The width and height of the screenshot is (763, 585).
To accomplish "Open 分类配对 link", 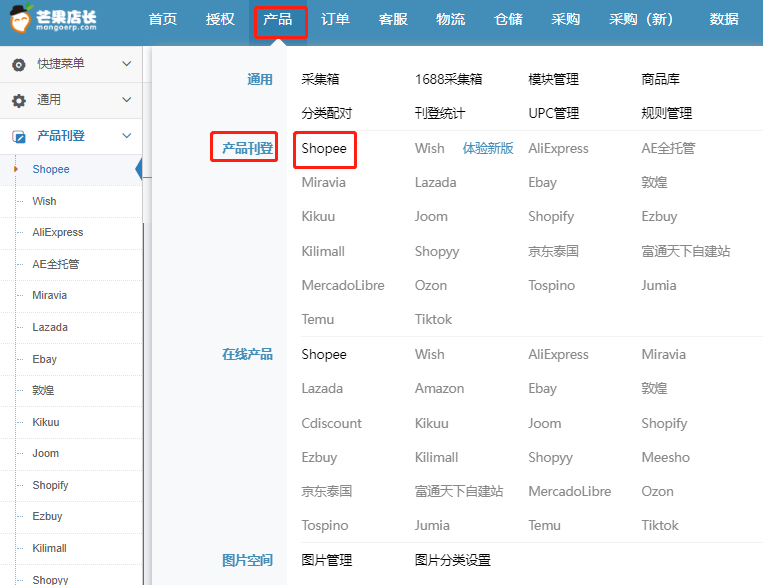I will 327,113.
